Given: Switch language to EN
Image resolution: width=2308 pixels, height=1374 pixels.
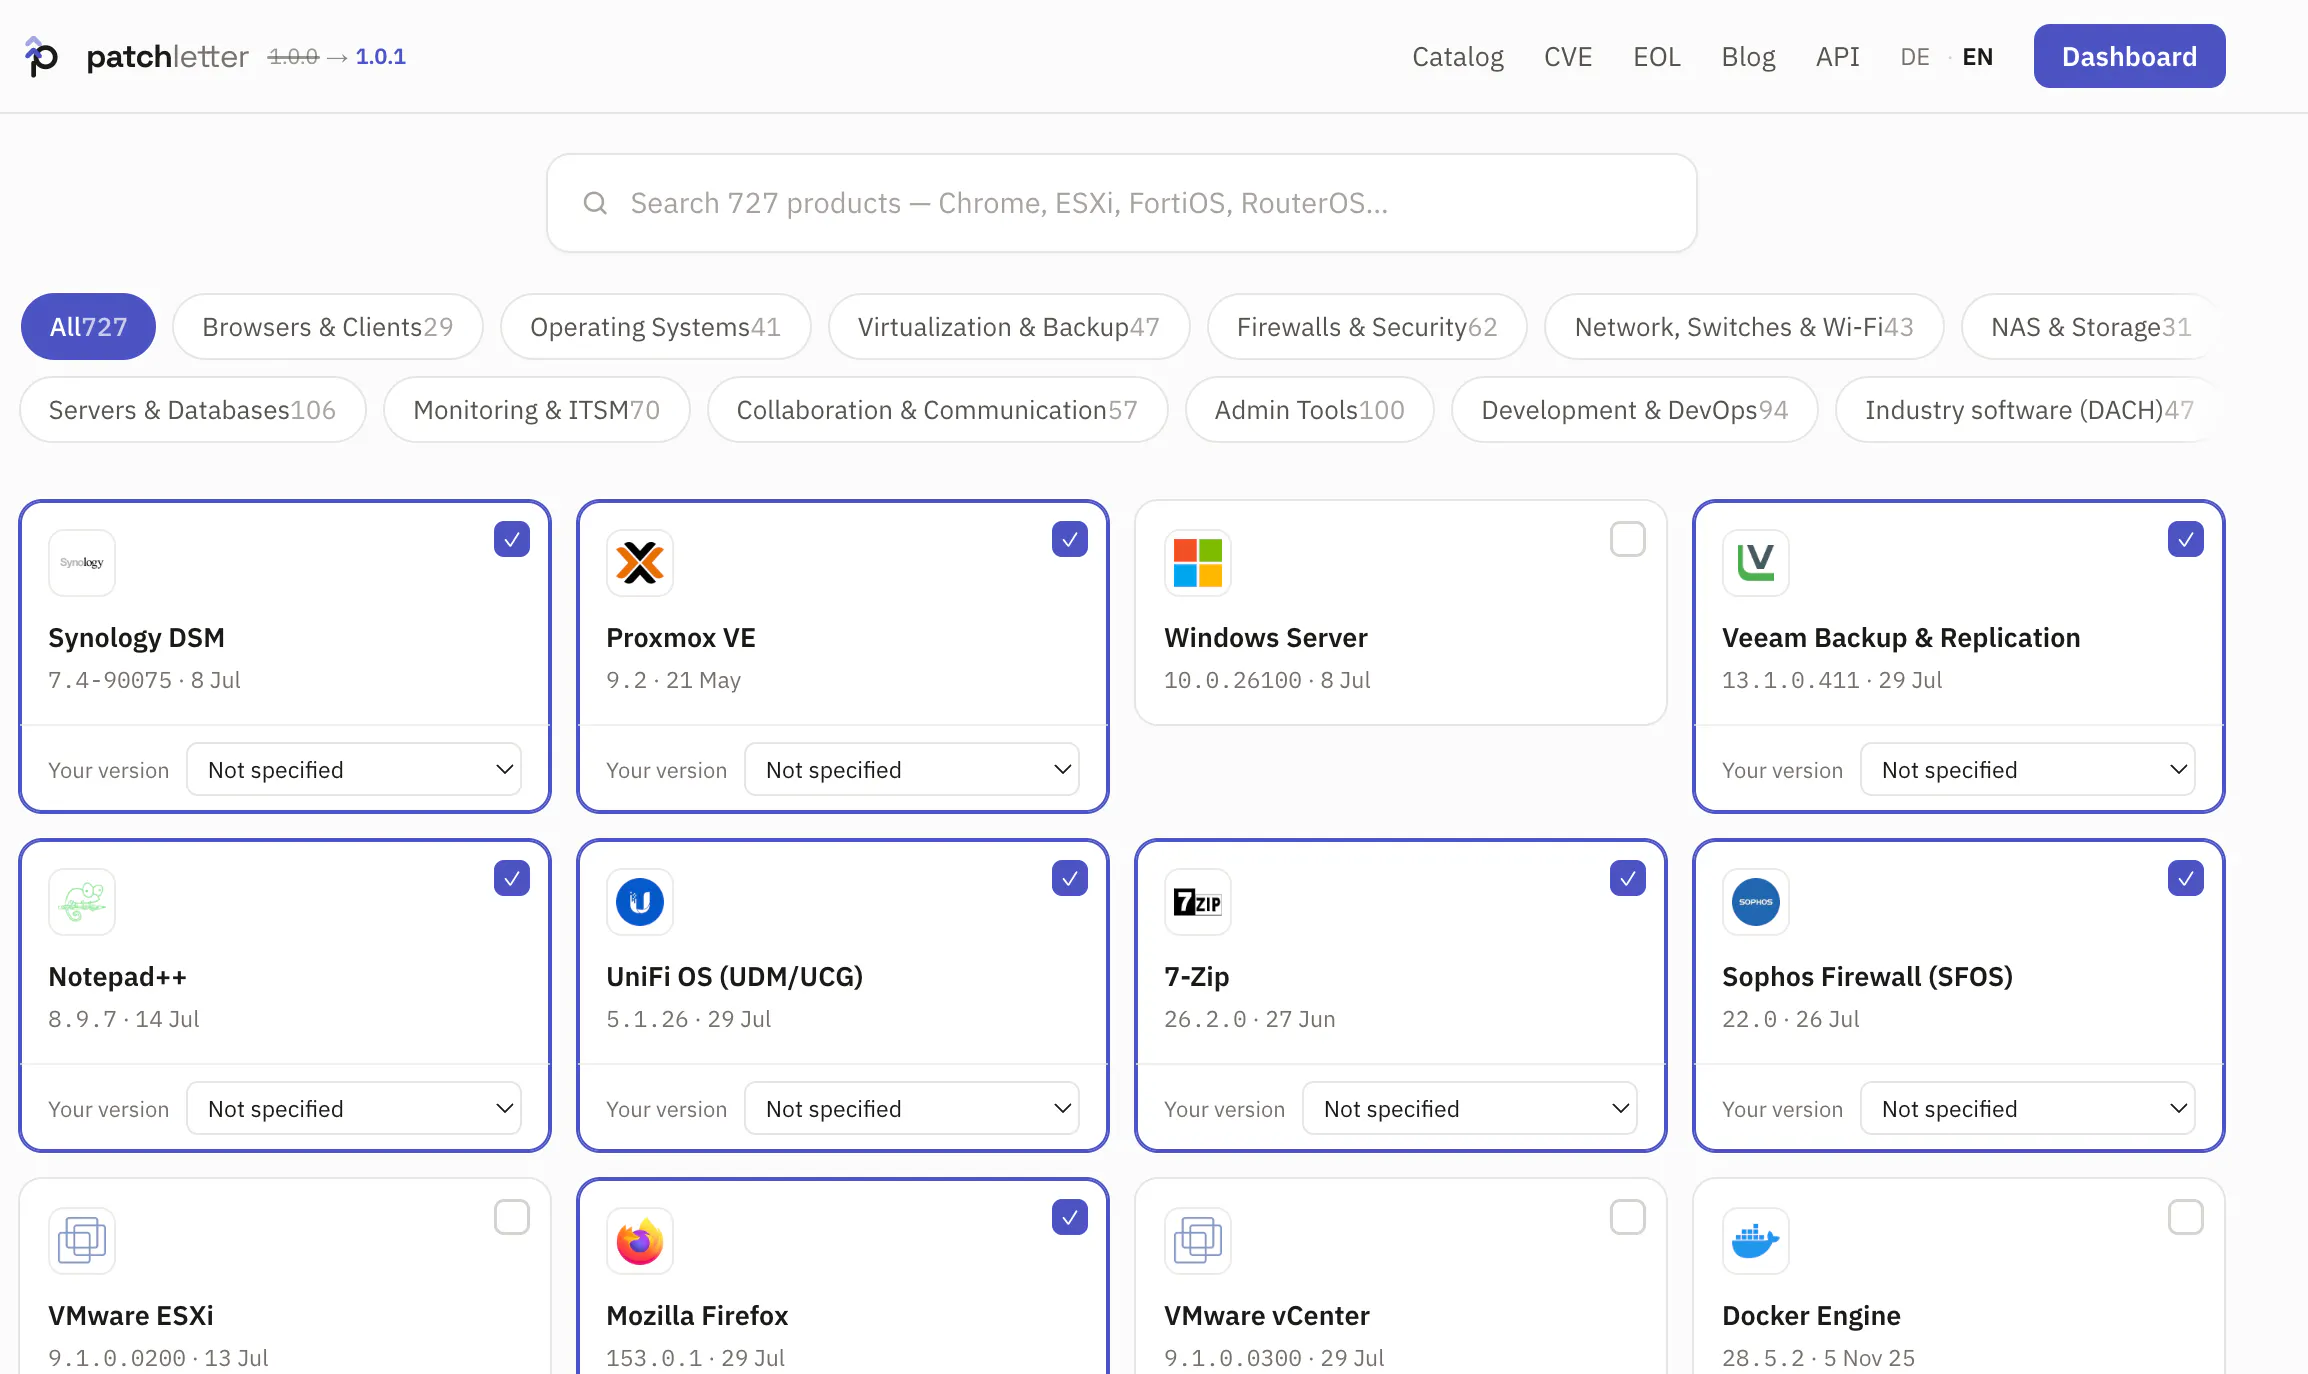Looking at the screenshot, I should pyautogui.click(x=1978, y=57).
